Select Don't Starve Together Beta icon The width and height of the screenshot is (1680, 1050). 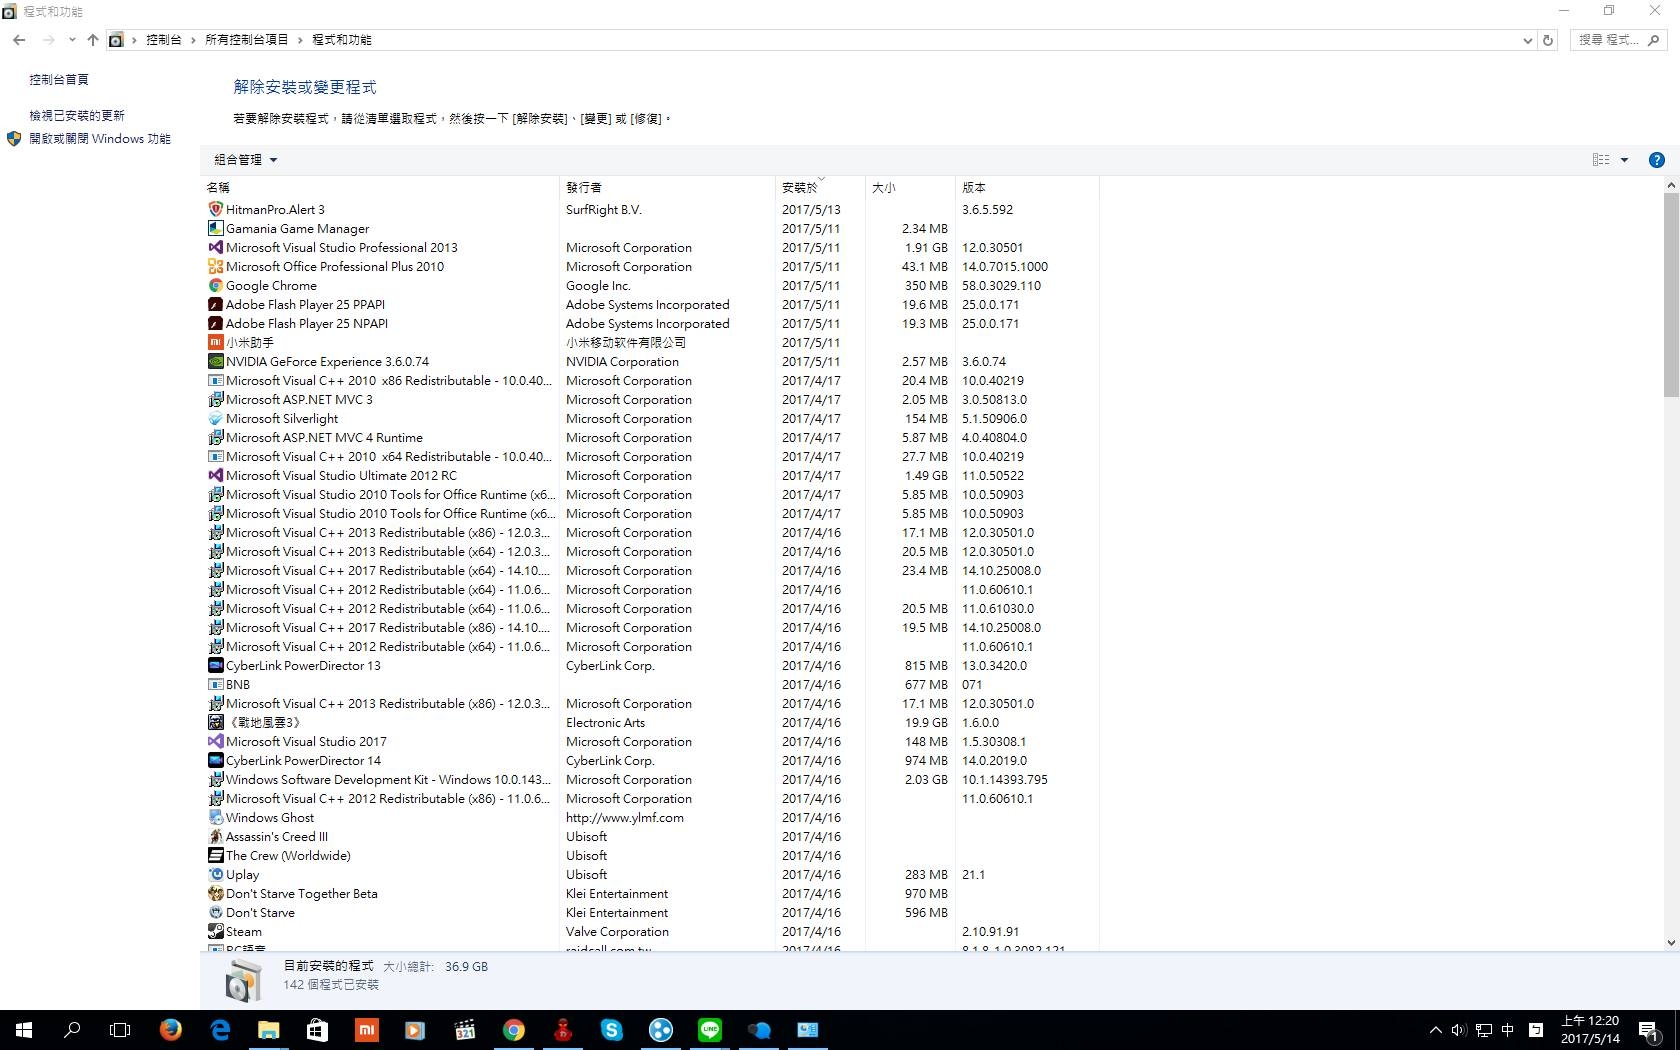pos(215,893)
